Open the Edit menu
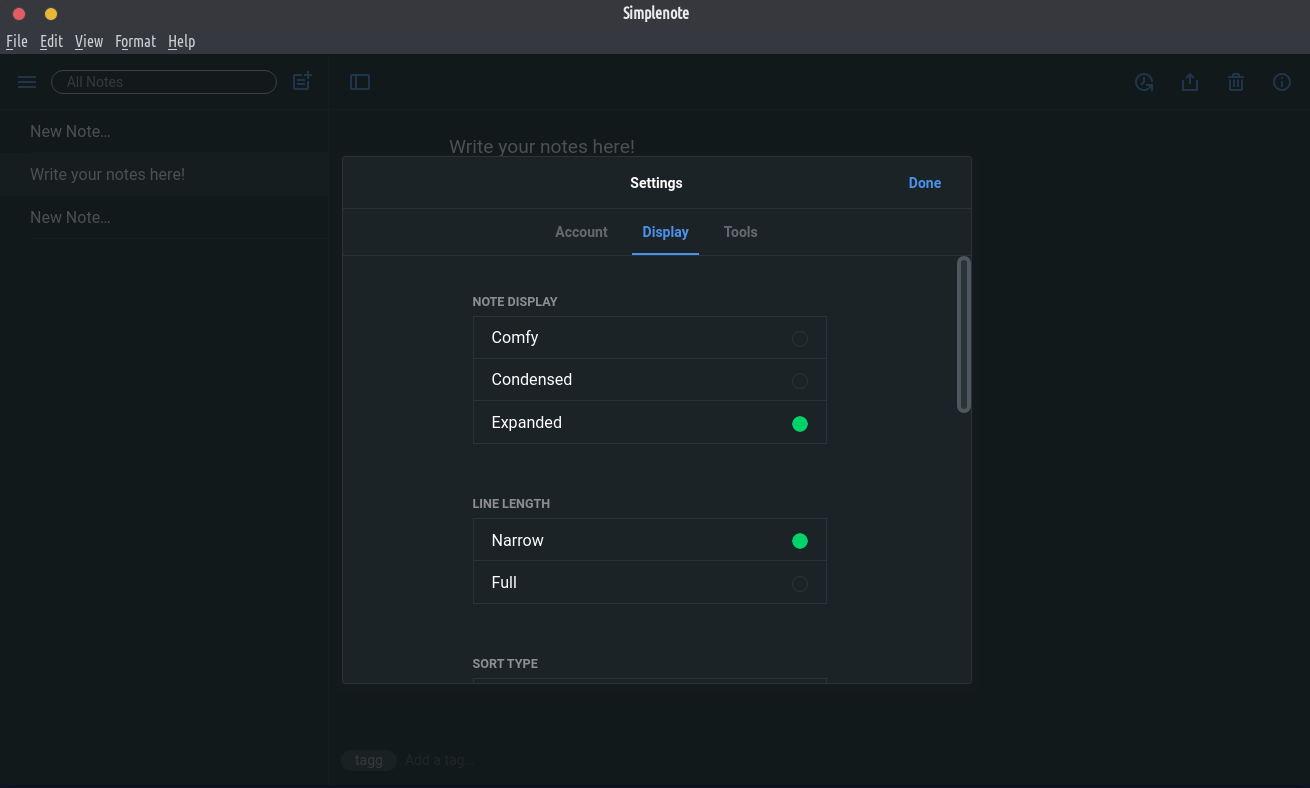The image size is (1310, 788). pos(51,41)
